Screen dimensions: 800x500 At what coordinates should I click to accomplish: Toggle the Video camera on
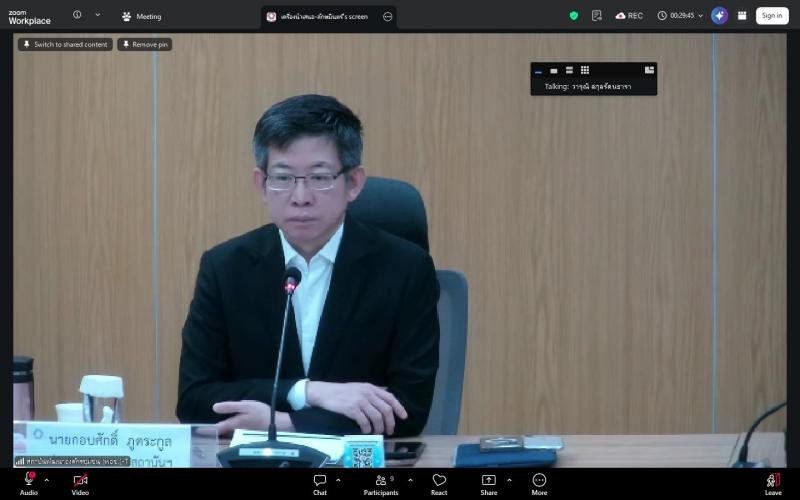point(80,484)
